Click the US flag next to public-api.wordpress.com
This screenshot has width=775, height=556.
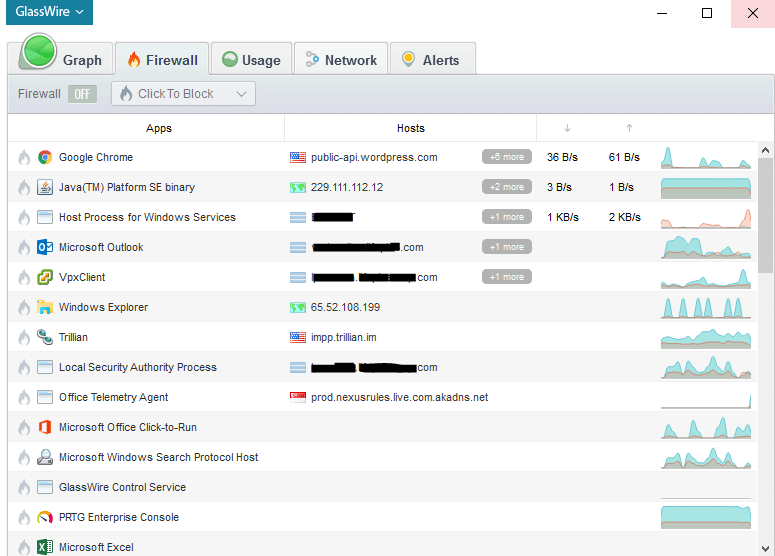pyautogui.click(x=298, y=157)
